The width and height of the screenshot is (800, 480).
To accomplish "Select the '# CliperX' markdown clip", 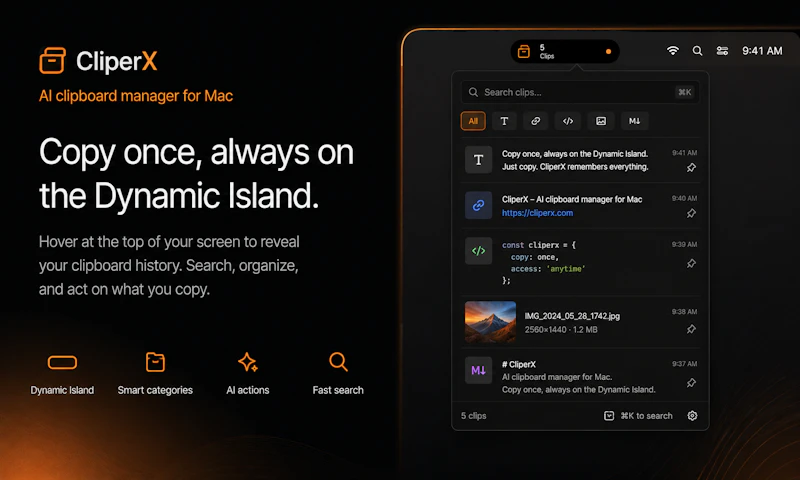I will coord(580,376).
